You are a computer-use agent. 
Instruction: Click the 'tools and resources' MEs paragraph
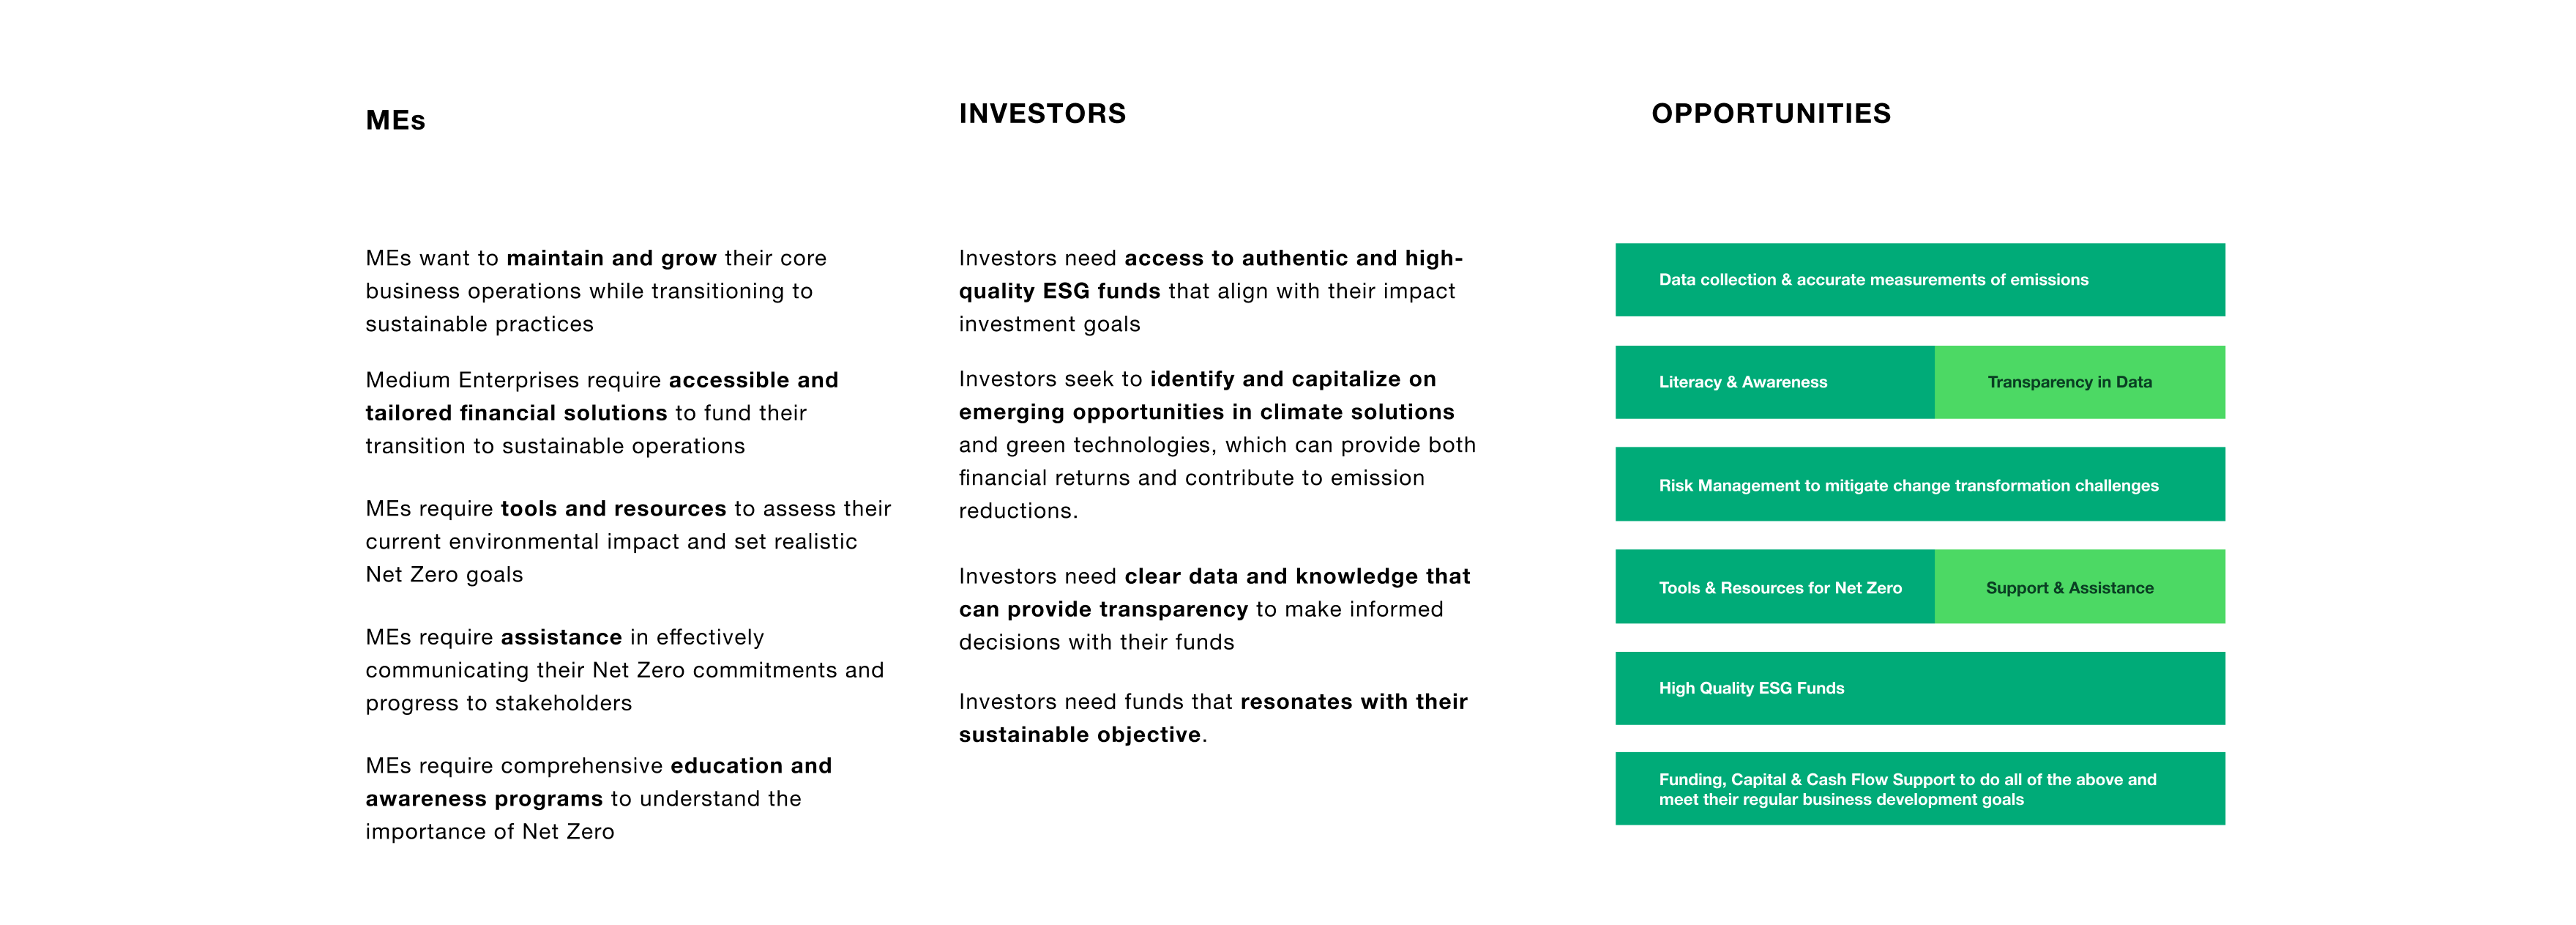pyautogui.click(x=627, y=541)
